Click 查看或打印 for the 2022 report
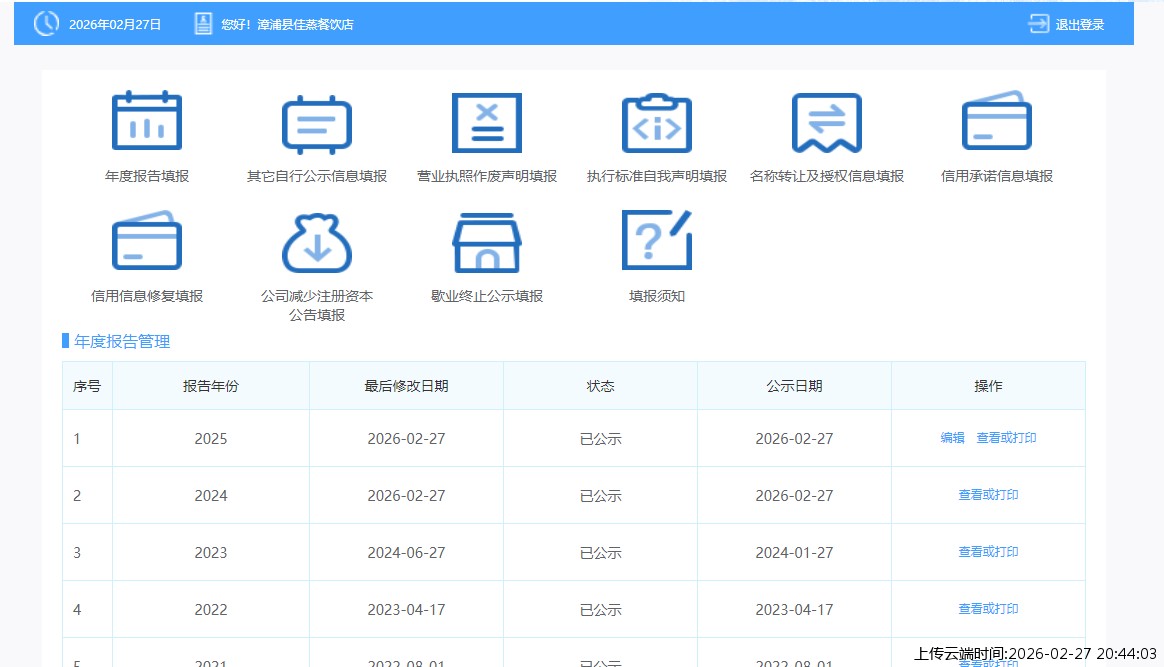Viewport: 1164px width, 667px height. 988,609
